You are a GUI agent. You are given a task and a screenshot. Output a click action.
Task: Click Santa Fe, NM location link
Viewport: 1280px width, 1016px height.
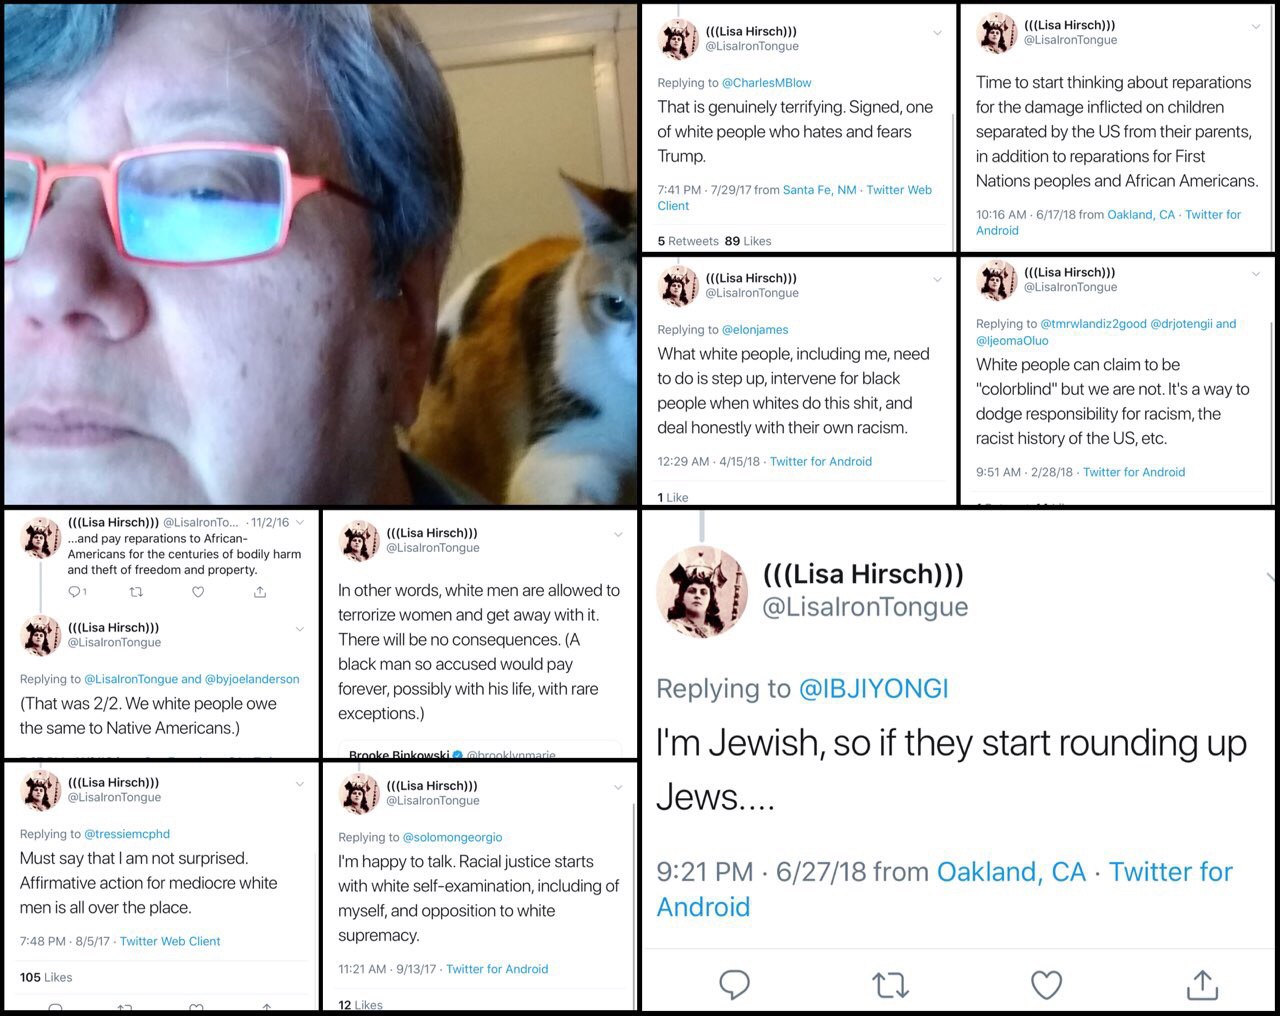pyautogui.click(x=819, y=190)
